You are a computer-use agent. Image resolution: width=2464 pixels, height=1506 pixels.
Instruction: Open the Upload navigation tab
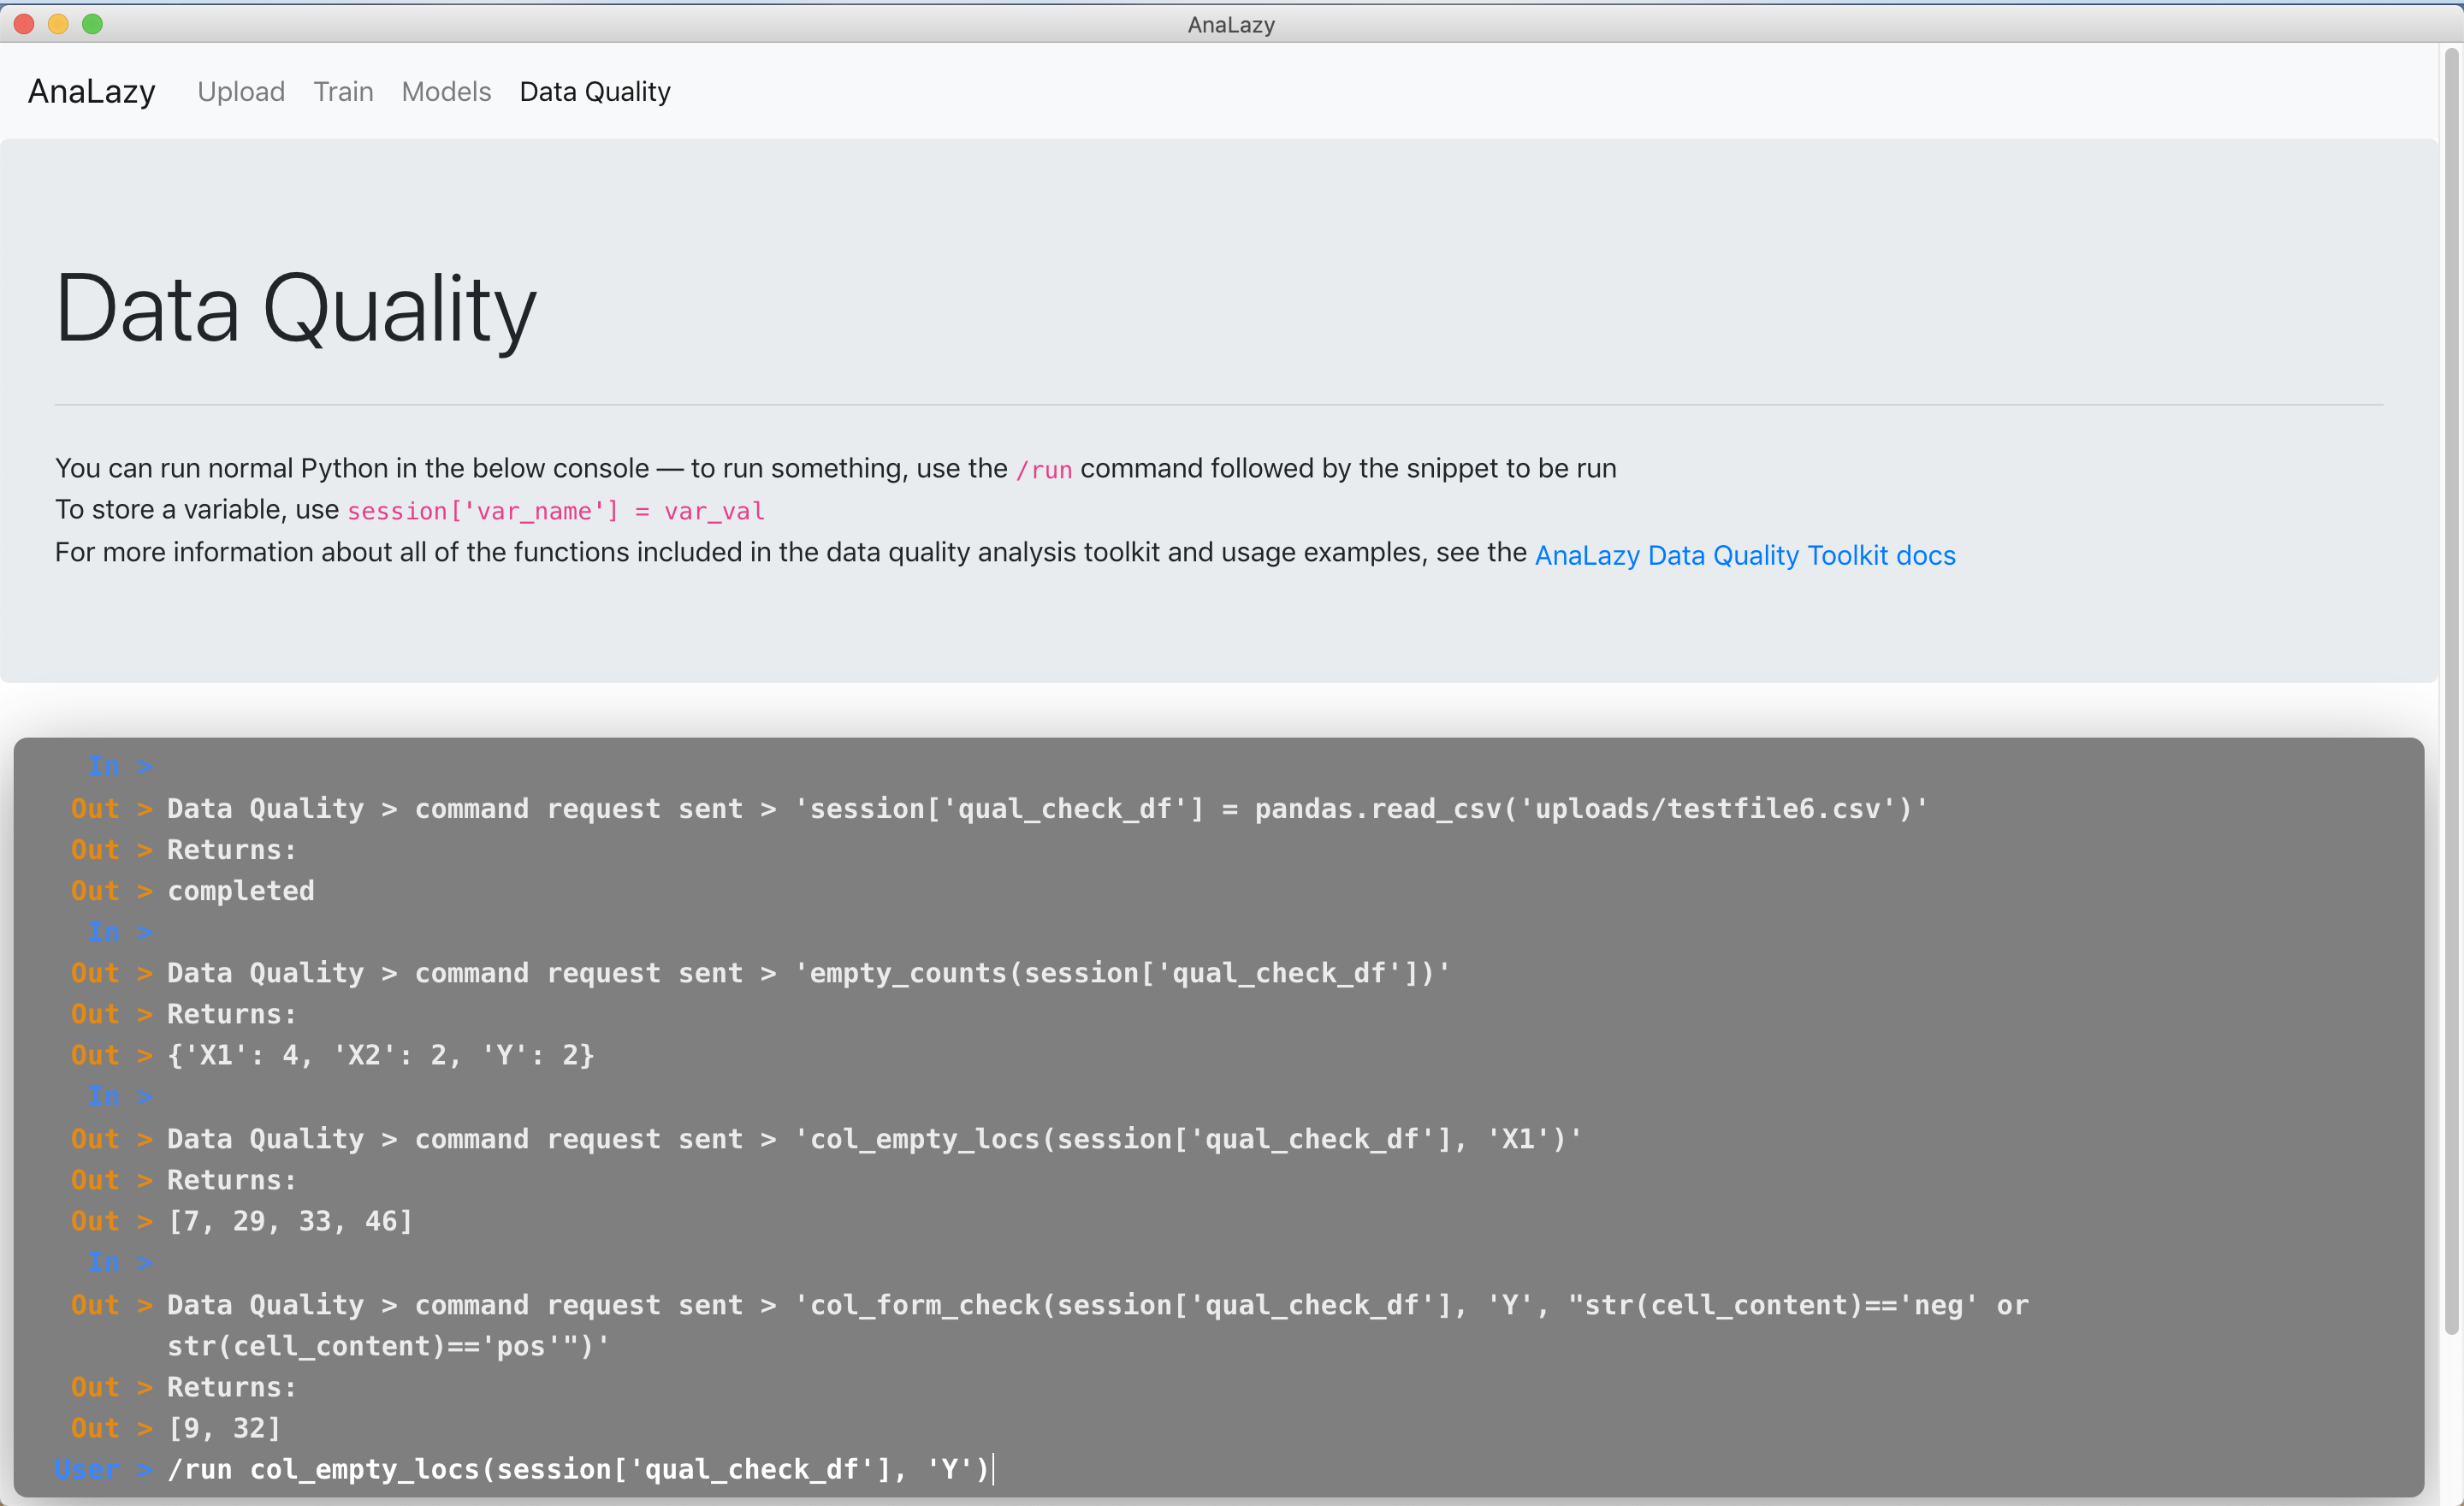[x=241, y=92]
